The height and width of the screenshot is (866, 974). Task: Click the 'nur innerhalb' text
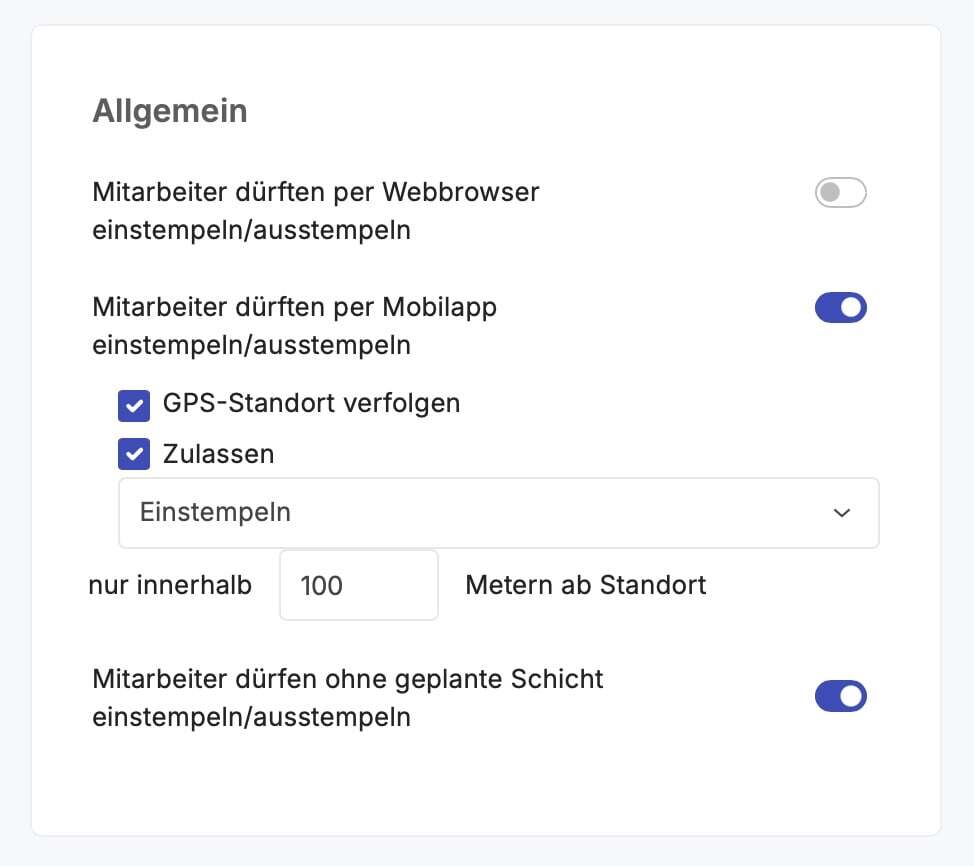point(170,585)
